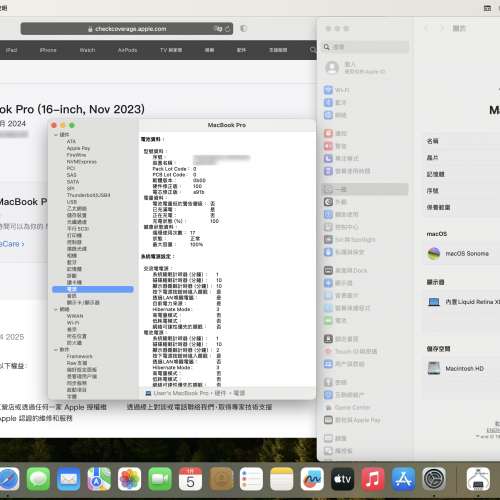Launch Mail from the Dock
500x500 pixels.
click(69, 479)
